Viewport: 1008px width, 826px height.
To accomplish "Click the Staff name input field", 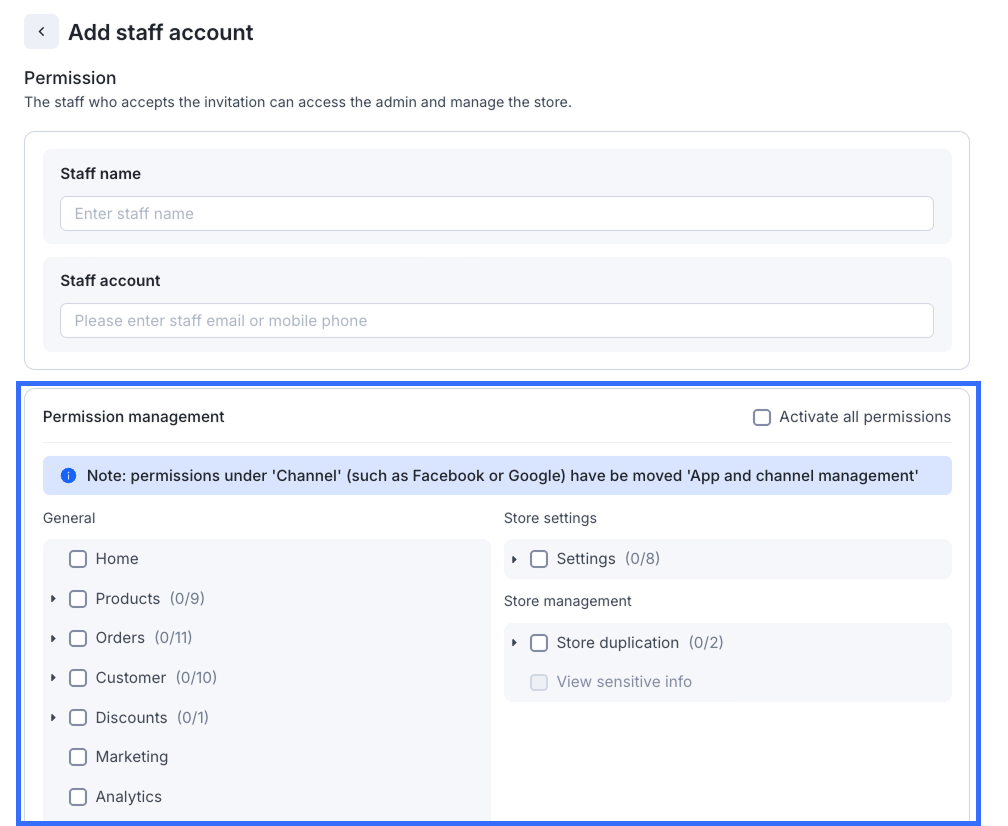I will coord(496,214).
